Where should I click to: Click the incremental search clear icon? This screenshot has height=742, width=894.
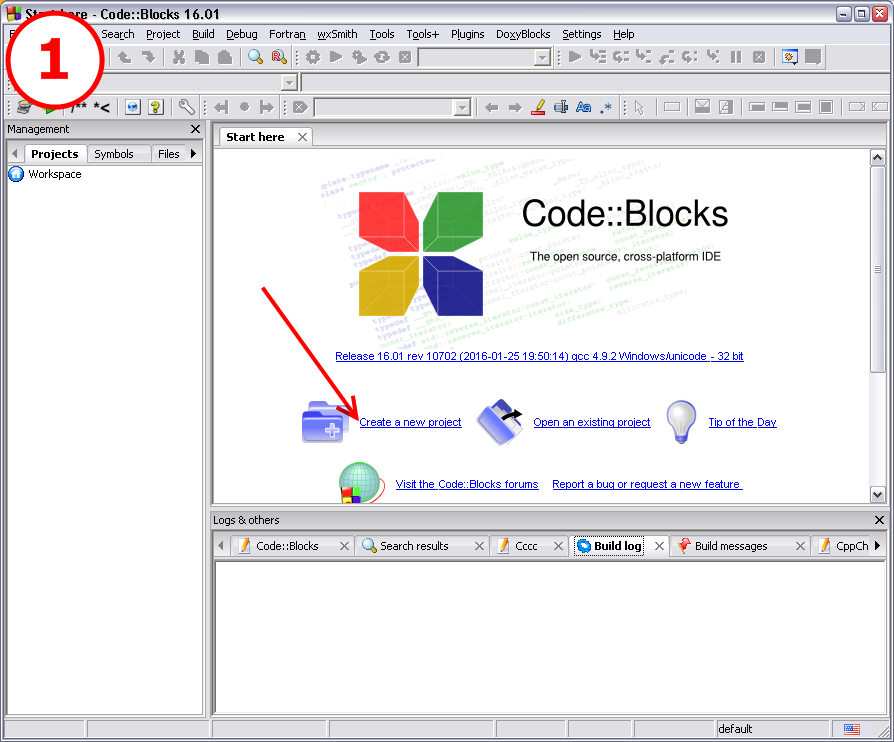click(300, 107)
